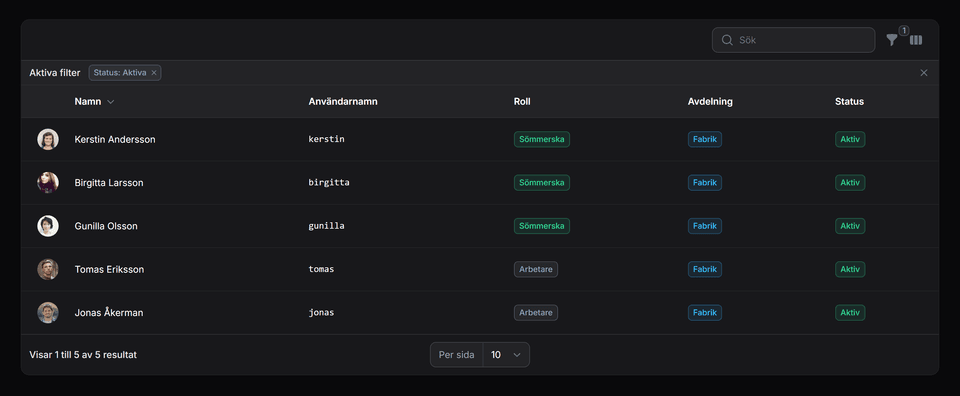Select the name Gunilla Olsson
The height and width of the screenshot is (396, 960).
106,226
